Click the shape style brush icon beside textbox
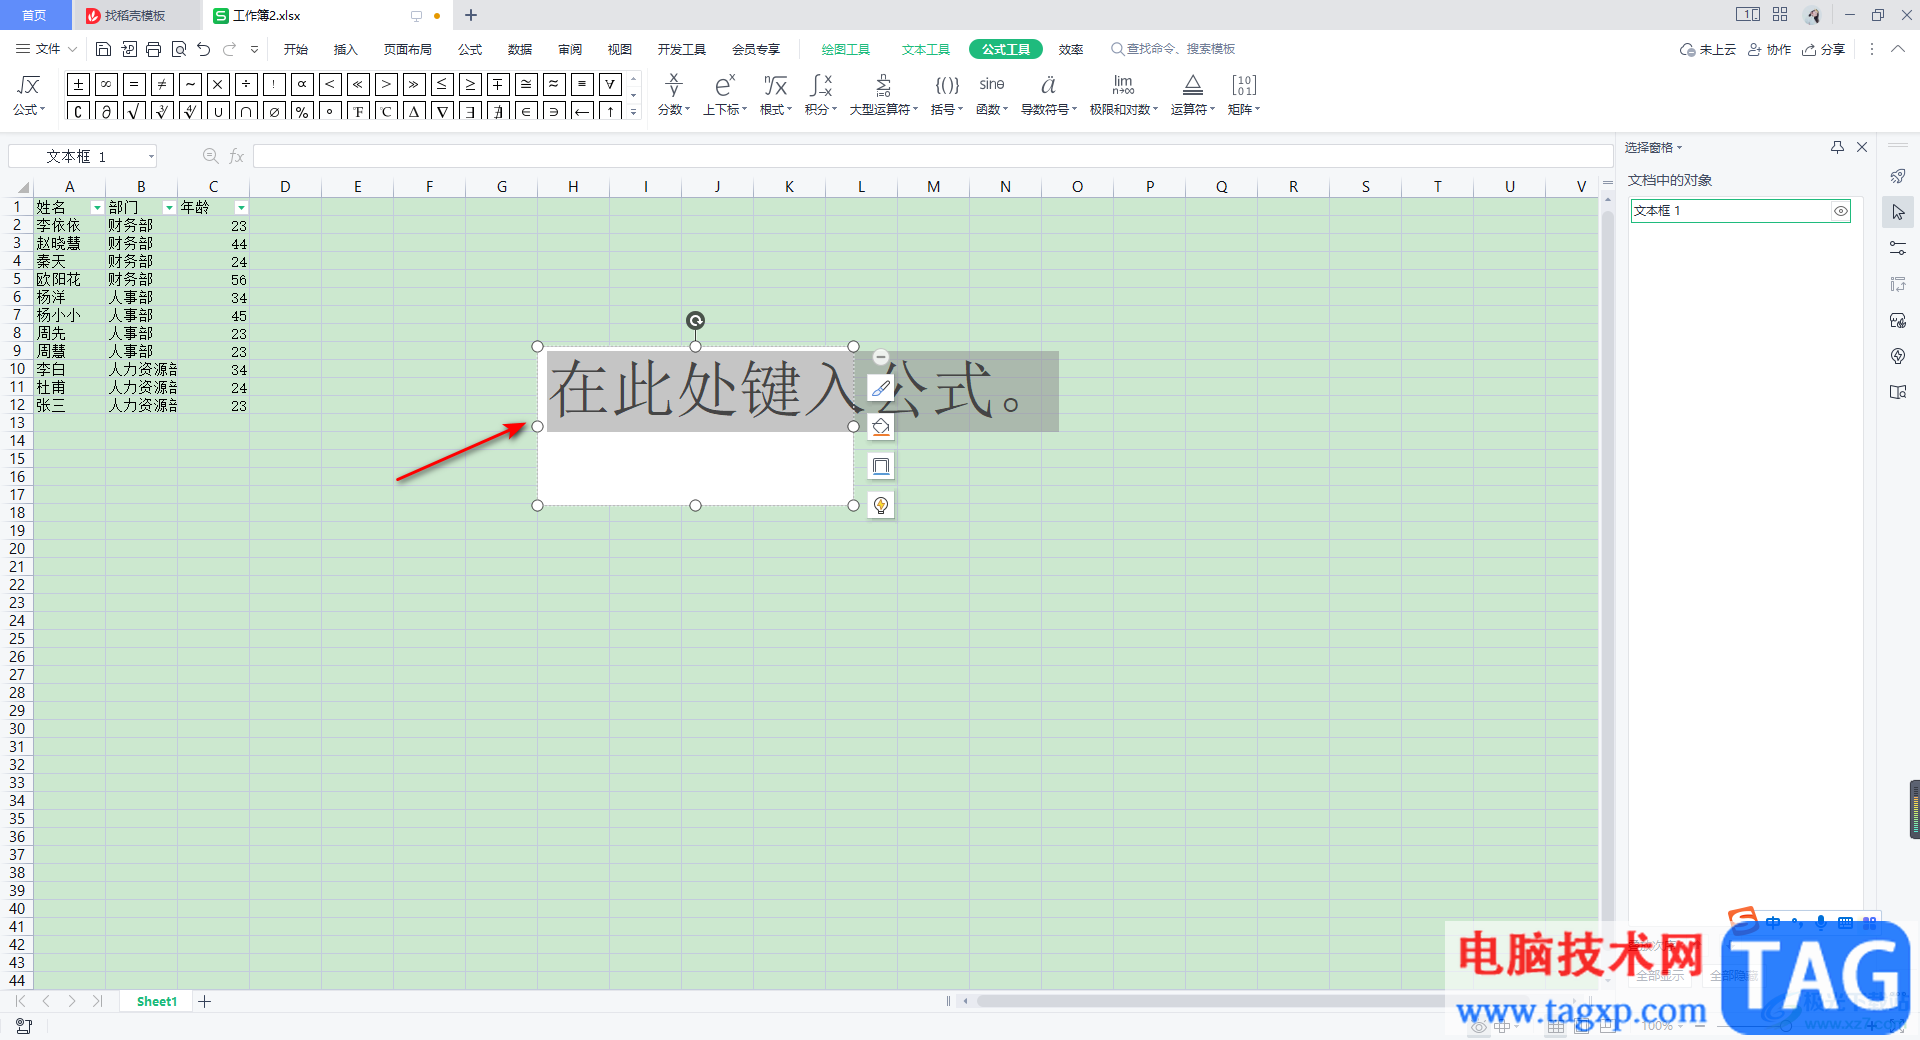 click(x=881, y=388)
